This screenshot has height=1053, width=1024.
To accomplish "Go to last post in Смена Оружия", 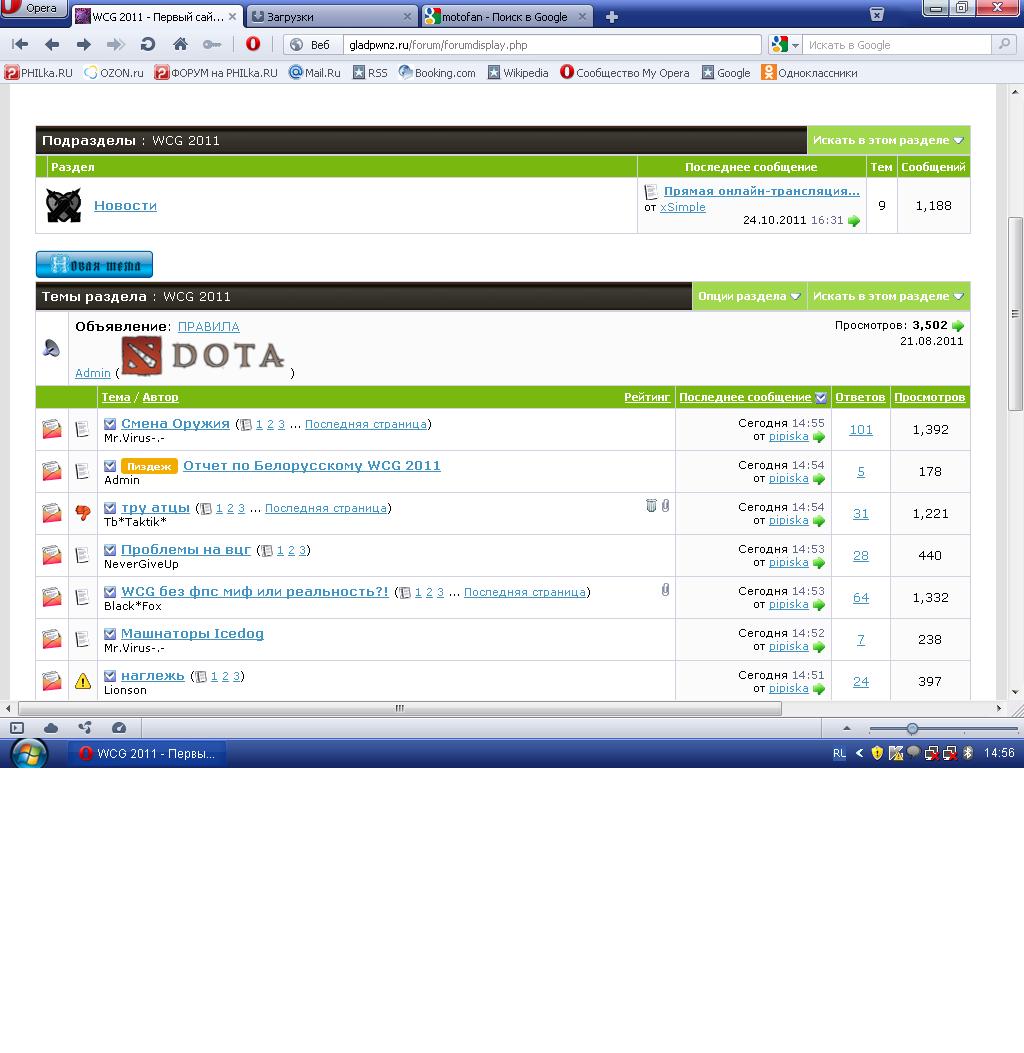I will [x=819, y=437].
